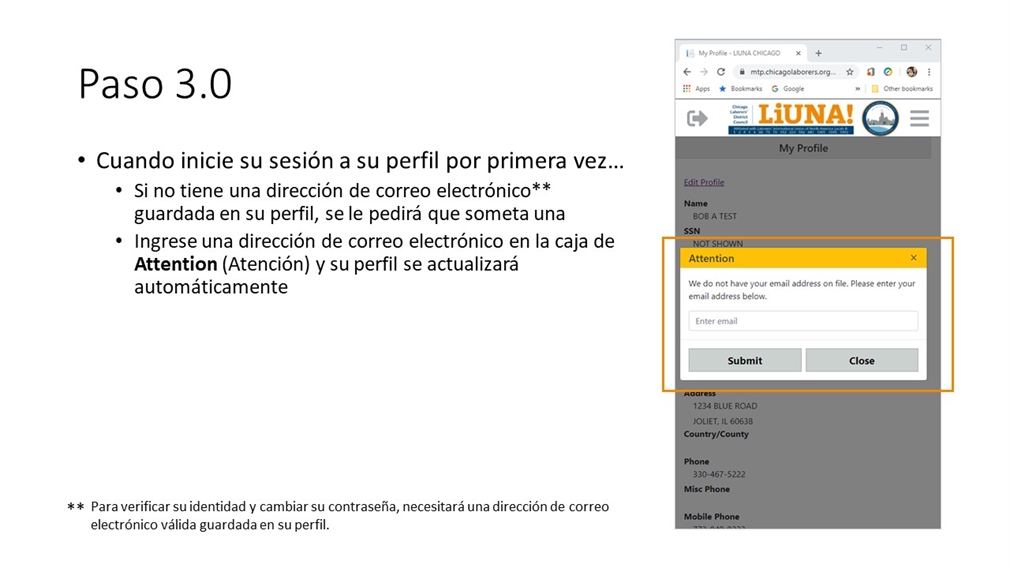Click the logout arrow icon in LiUNA header
The height and width of the screenshot is (568, 1010).
pyautogui.click(x=697, y=118)
